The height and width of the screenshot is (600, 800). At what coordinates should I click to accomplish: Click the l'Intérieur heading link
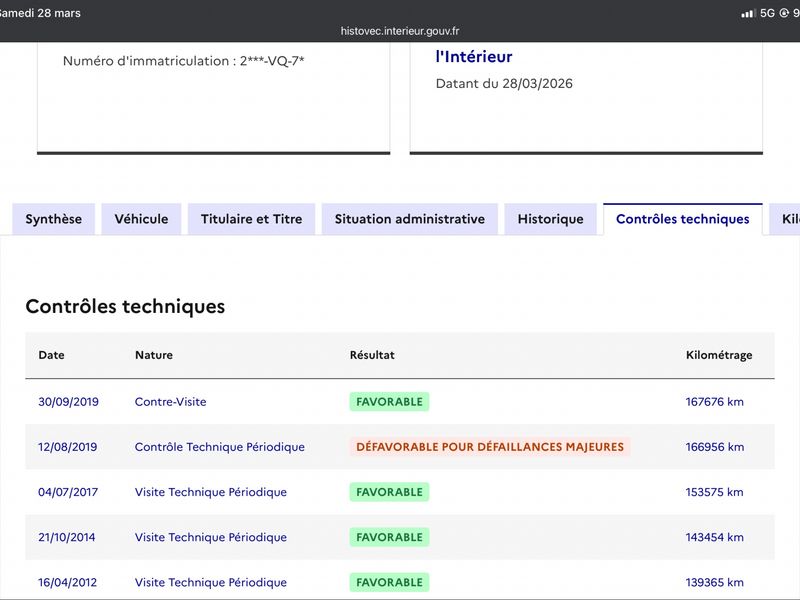[473, 57]
